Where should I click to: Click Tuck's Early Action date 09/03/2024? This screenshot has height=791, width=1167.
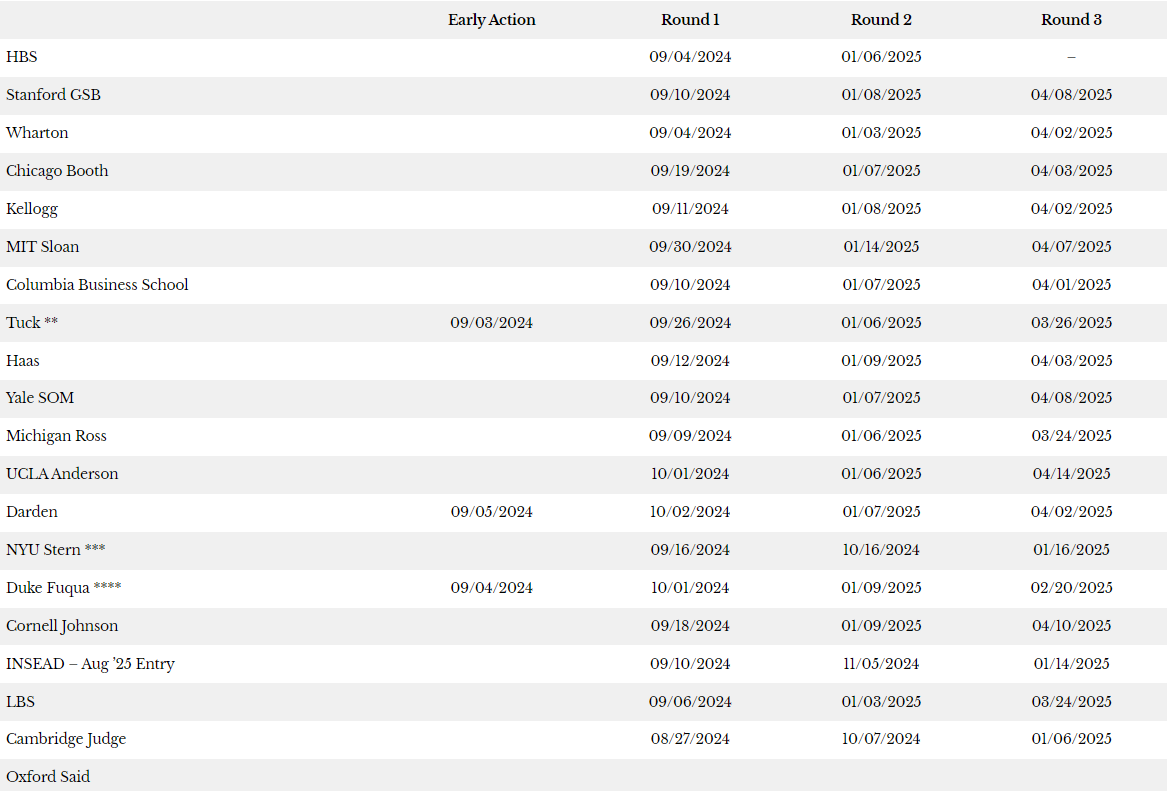[x=491, y=323]
